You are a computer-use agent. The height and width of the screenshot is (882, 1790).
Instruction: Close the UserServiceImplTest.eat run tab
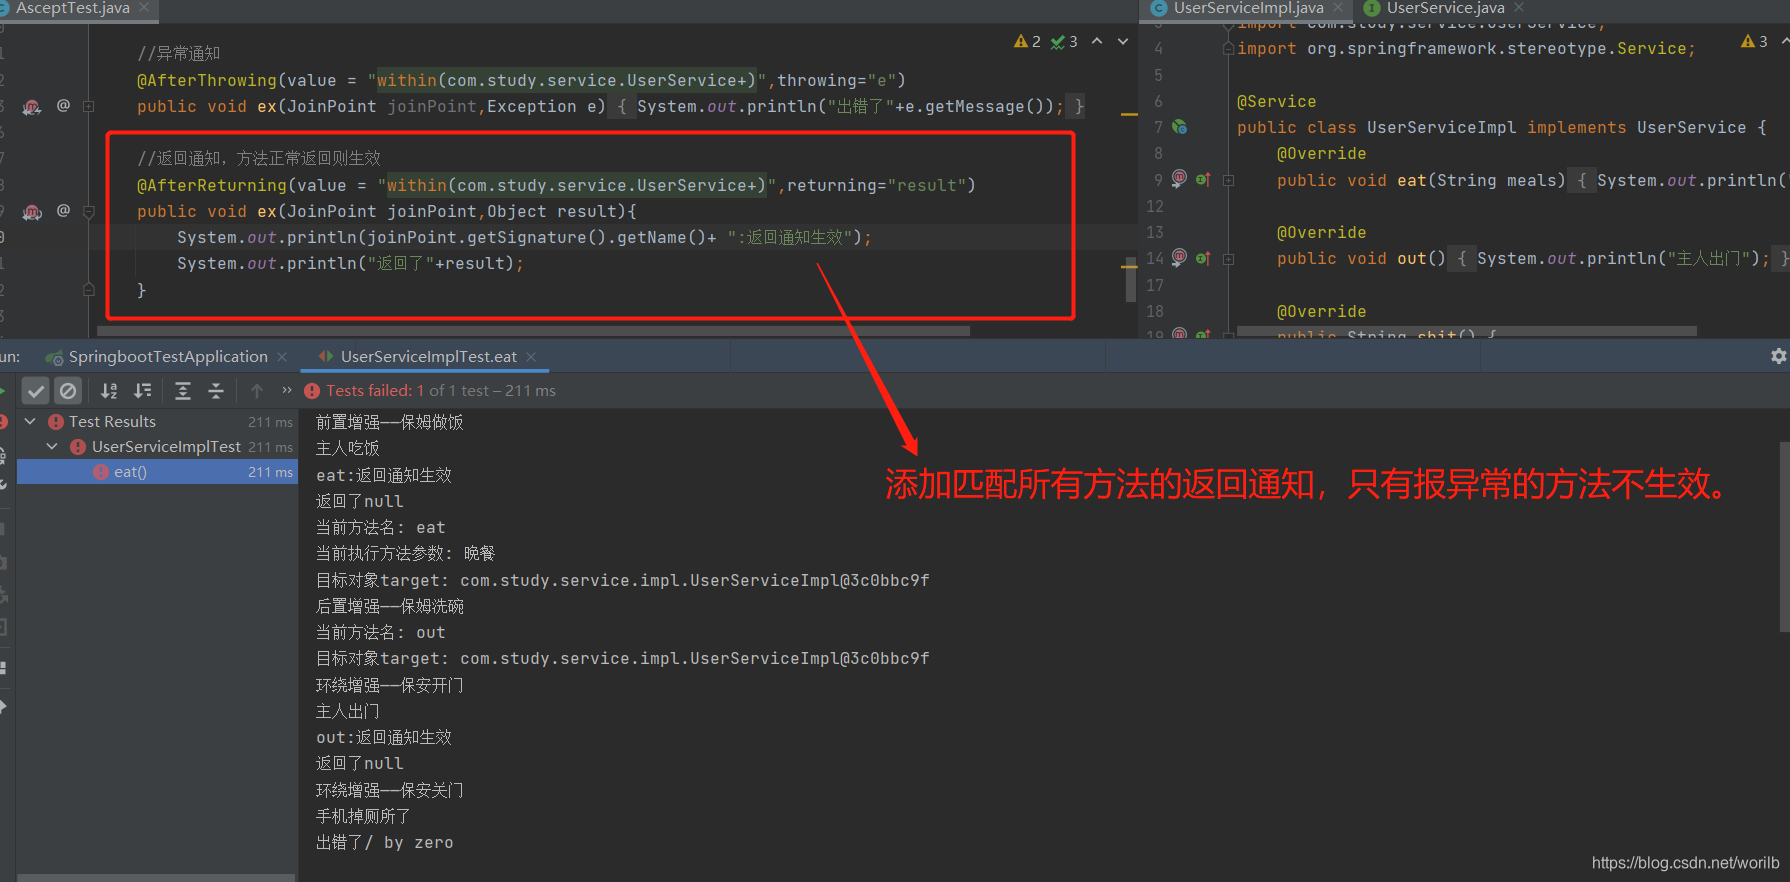(x=531, y=357)
